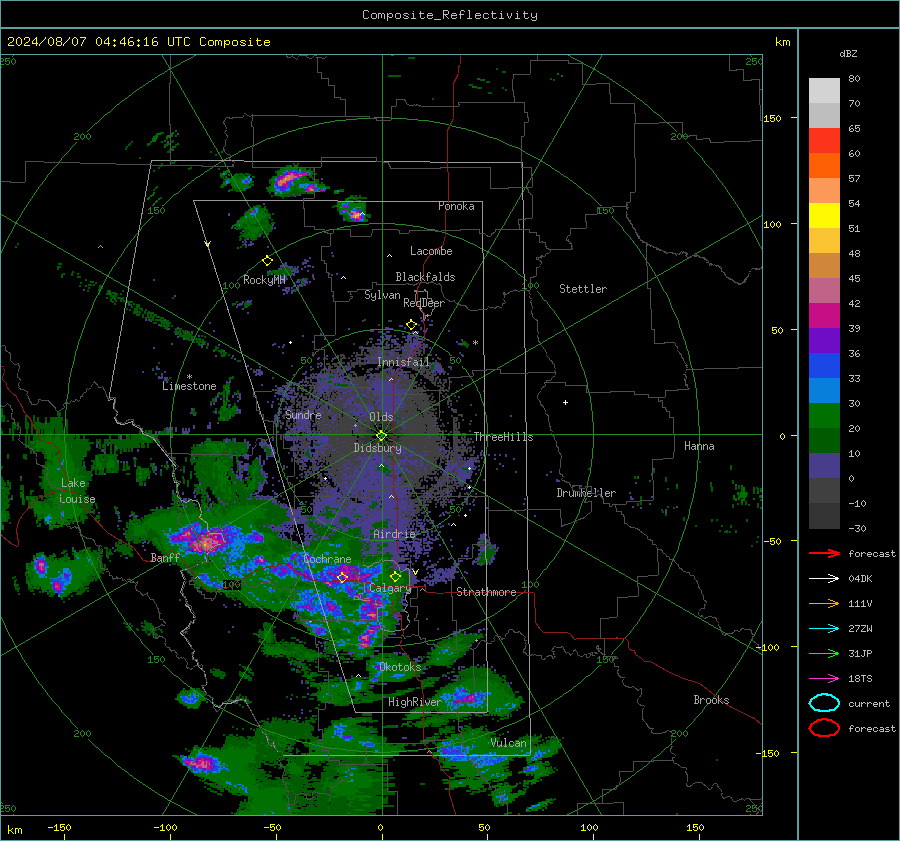Viewport: 900px width, 841px height.
Task: Select the top white swatch near 80 dBZ
Action: point(824,91)
